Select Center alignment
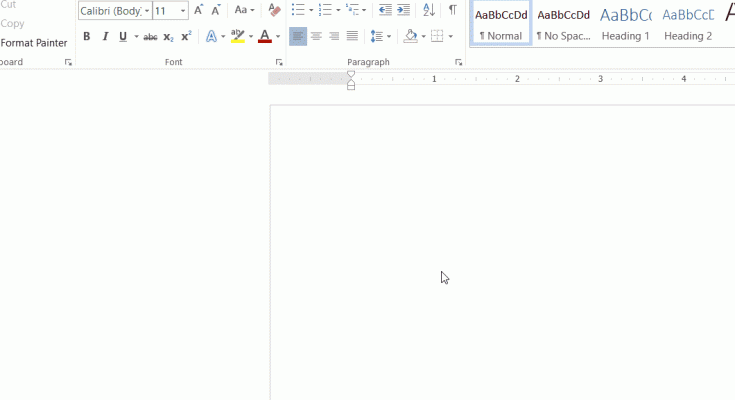735x400 pixels. tap(316, 36)
